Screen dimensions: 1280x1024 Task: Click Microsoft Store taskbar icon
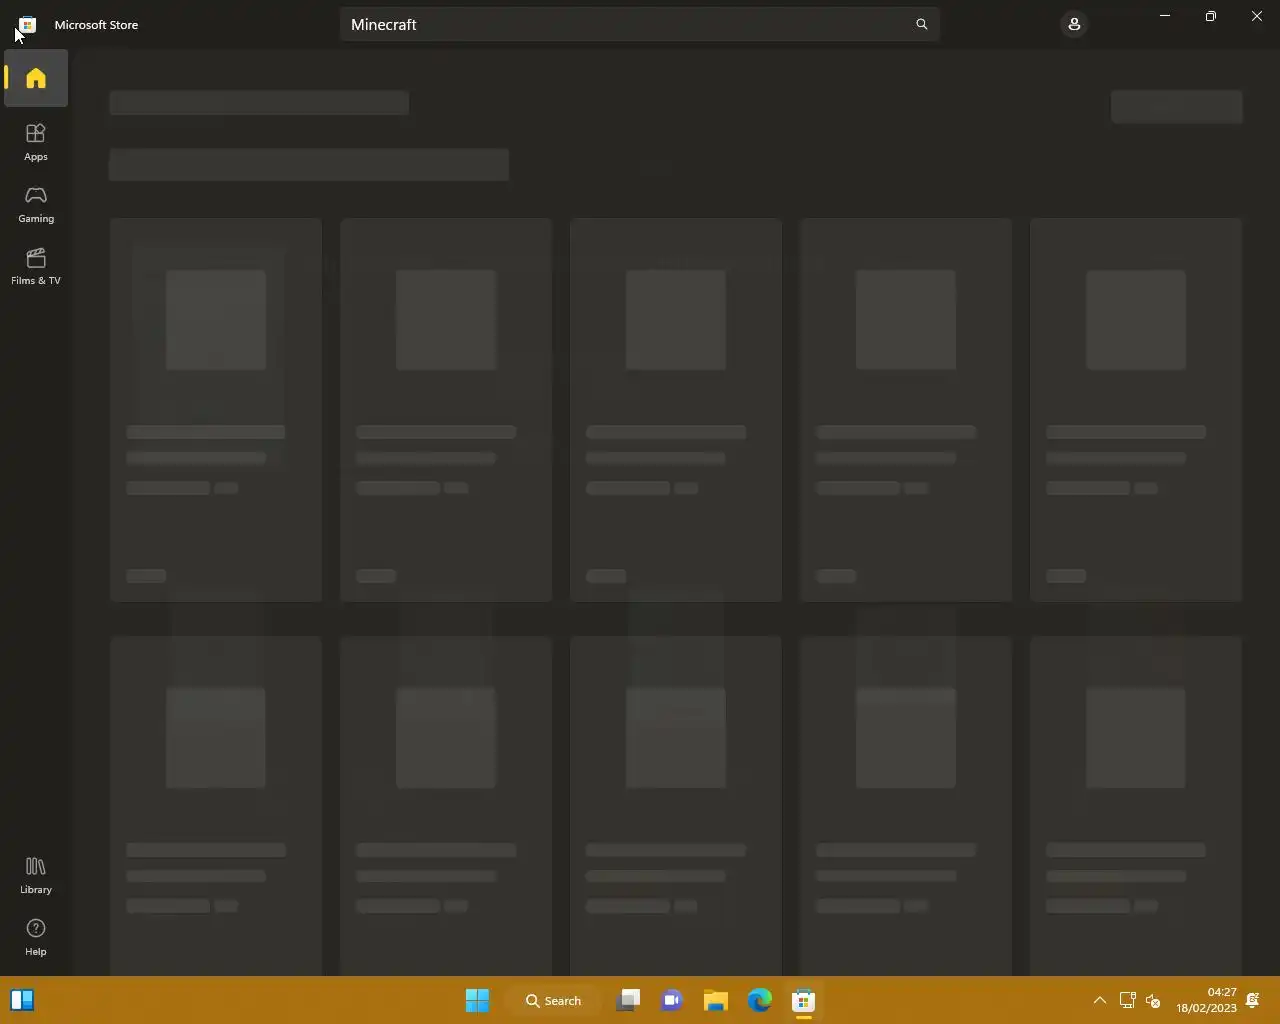point(804,1000)
